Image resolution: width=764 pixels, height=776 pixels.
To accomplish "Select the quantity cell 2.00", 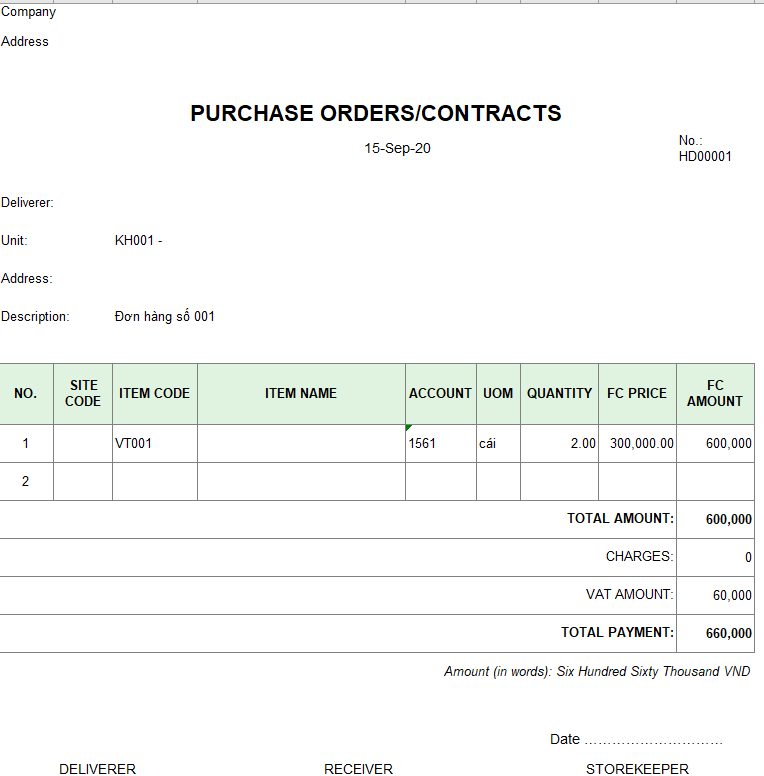I will pyautogui.click(x=559, y=443).
